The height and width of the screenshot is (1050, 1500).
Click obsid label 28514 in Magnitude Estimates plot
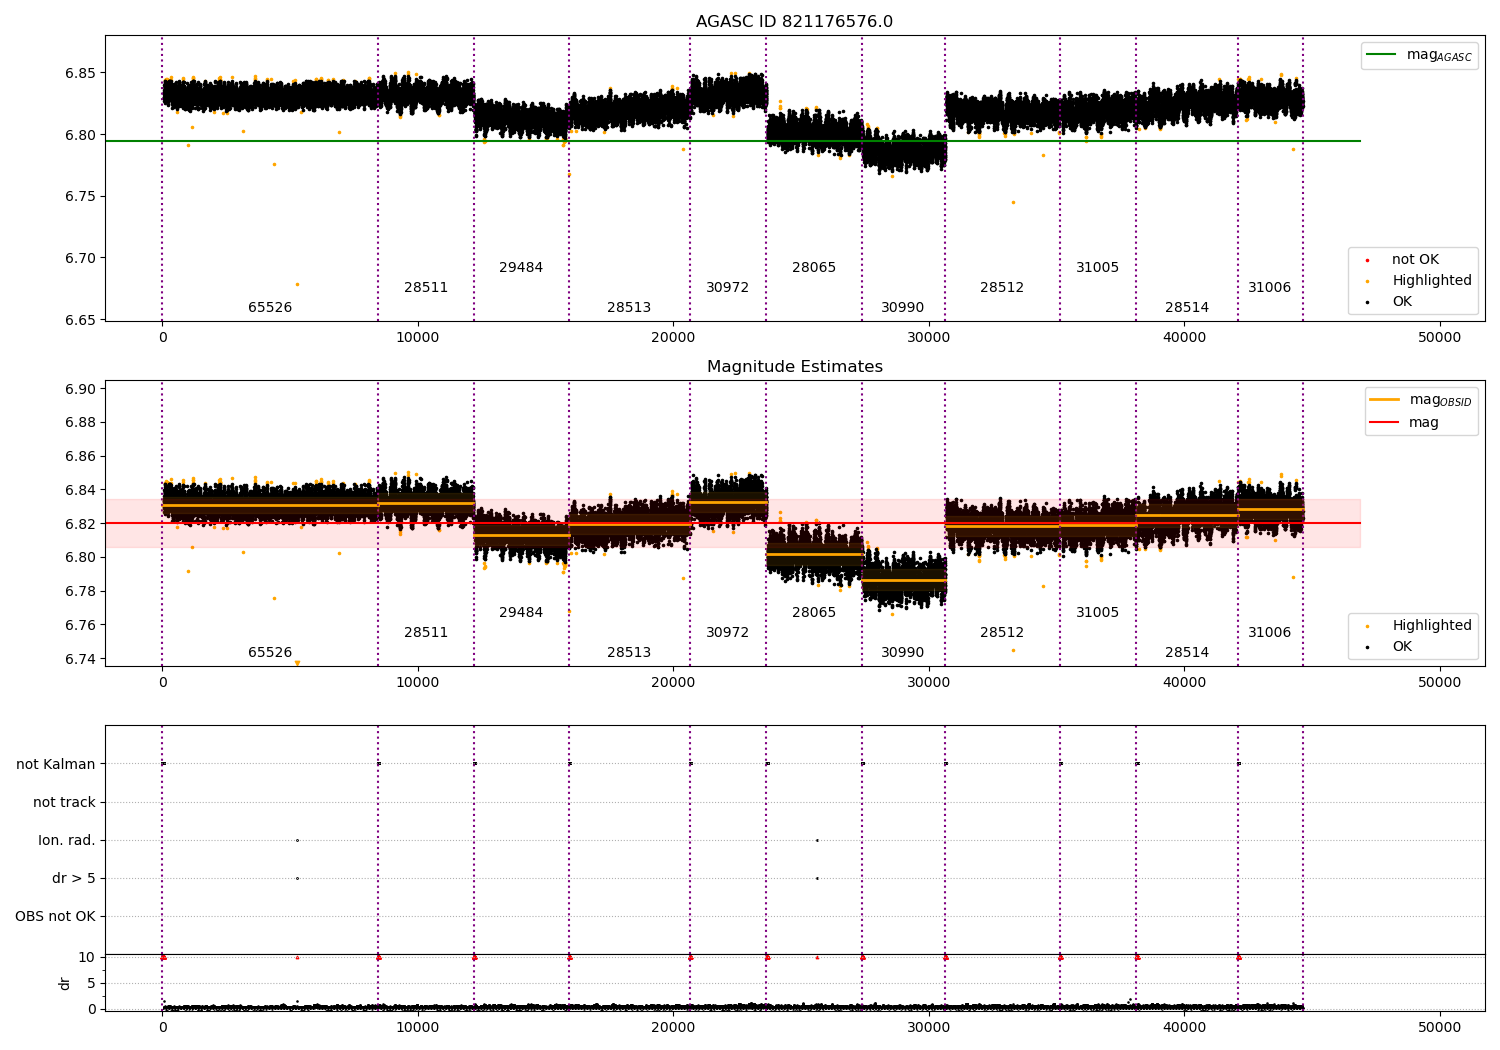point(1187,653)
